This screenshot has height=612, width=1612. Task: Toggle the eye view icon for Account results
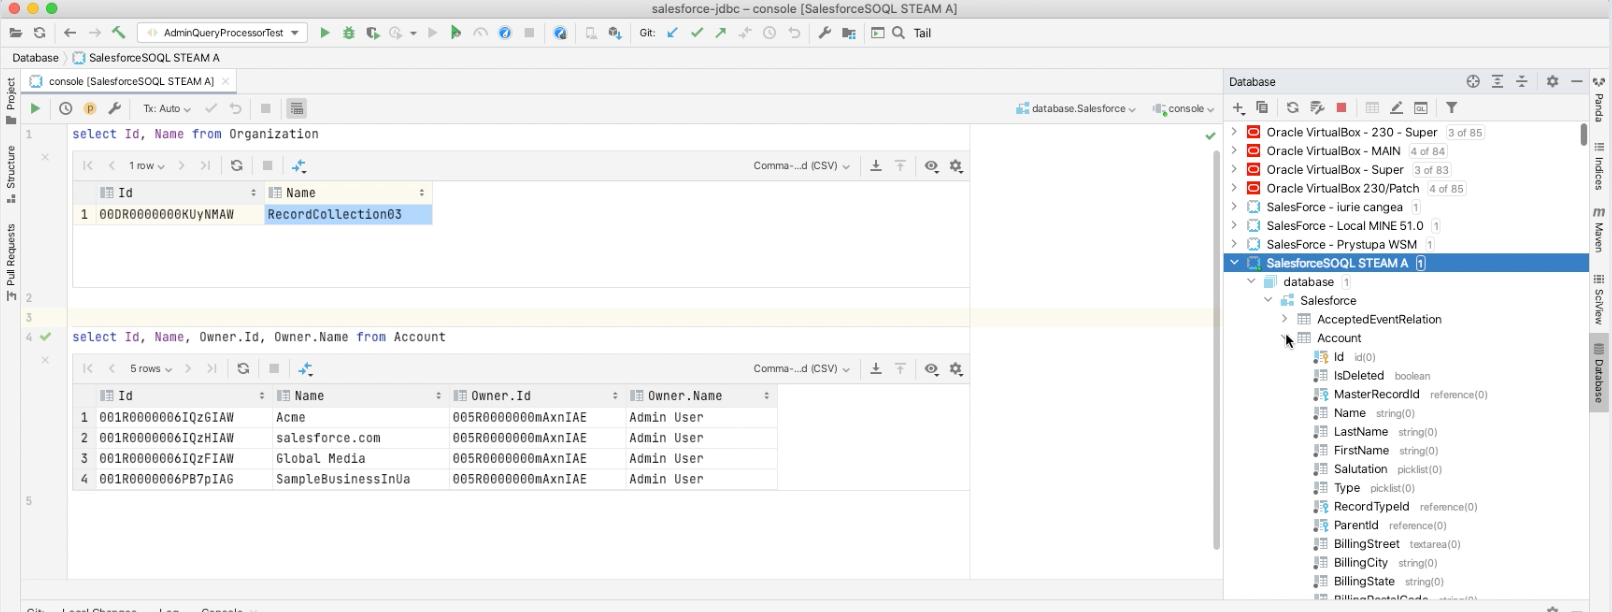[x=931, y=369]
